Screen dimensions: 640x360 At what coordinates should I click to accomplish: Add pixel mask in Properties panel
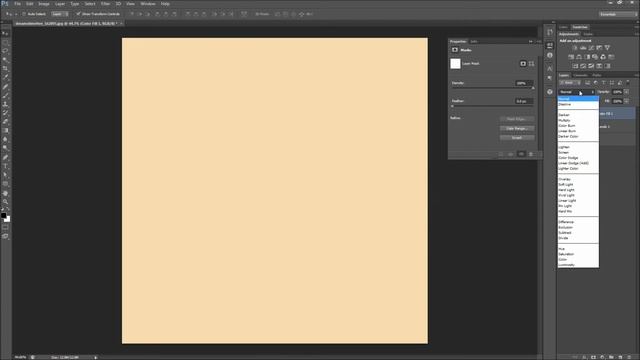coord(523,64)
